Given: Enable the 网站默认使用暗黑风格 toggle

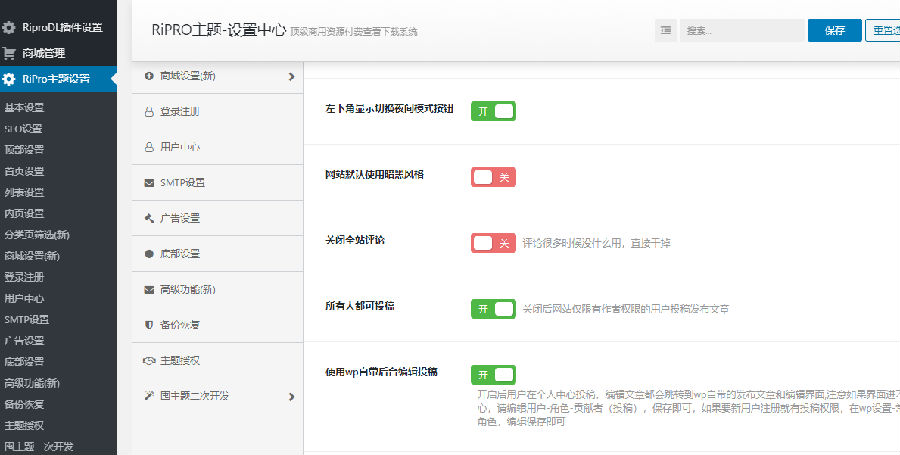Looking at the screenshot, I should click(x=493, y=177).
